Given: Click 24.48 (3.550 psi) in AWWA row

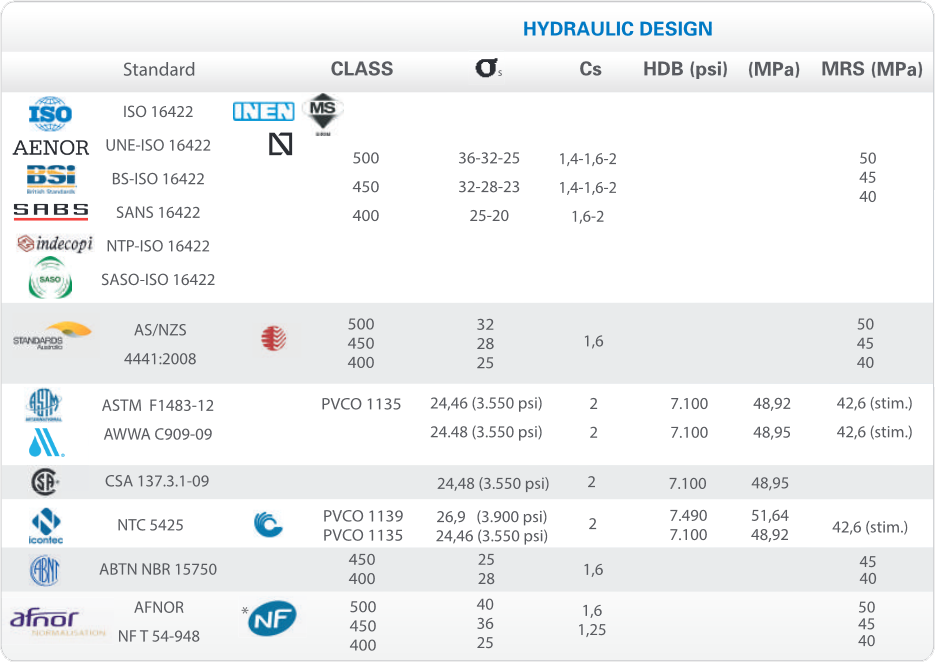Looking at the screenshot, I should [x=487, y=432].
